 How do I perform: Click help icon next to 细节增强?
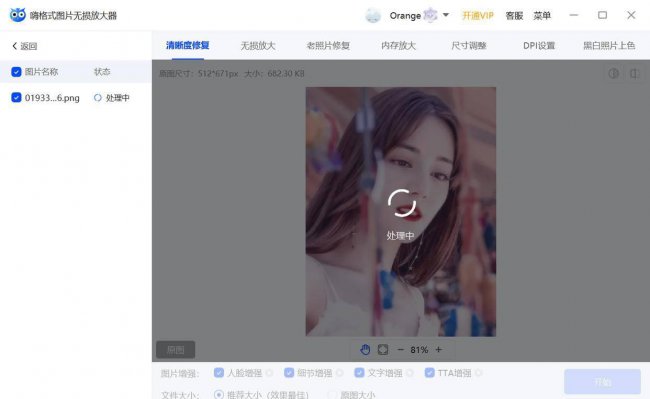tap(340, 373)
